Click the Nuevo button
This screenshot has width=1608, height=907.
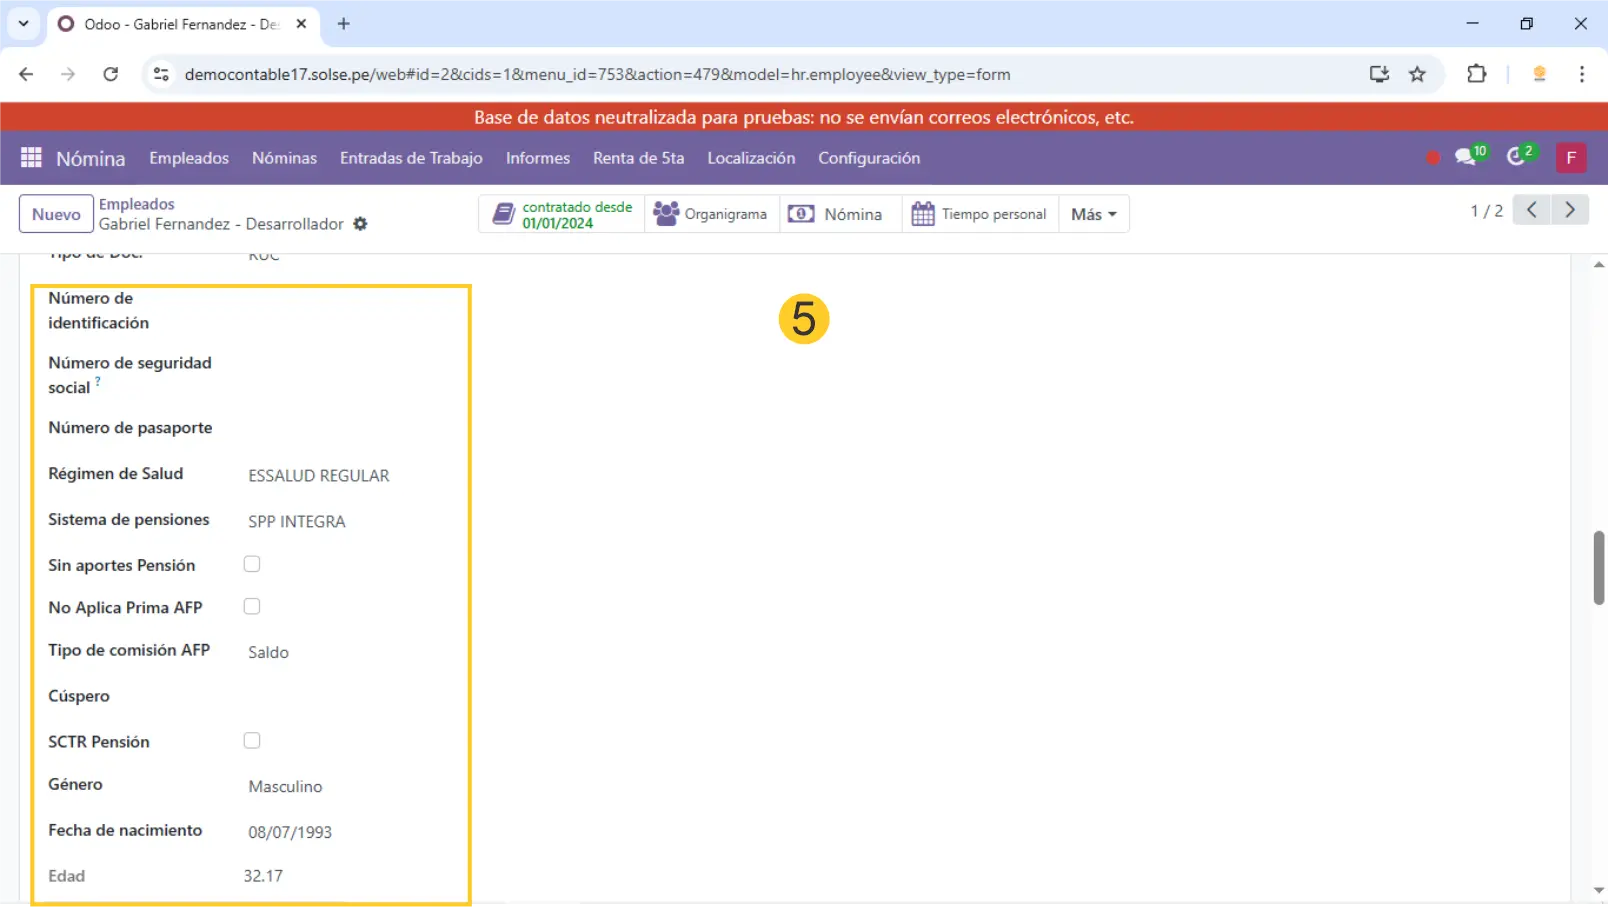pyautogui.click(x=56, y=214)
